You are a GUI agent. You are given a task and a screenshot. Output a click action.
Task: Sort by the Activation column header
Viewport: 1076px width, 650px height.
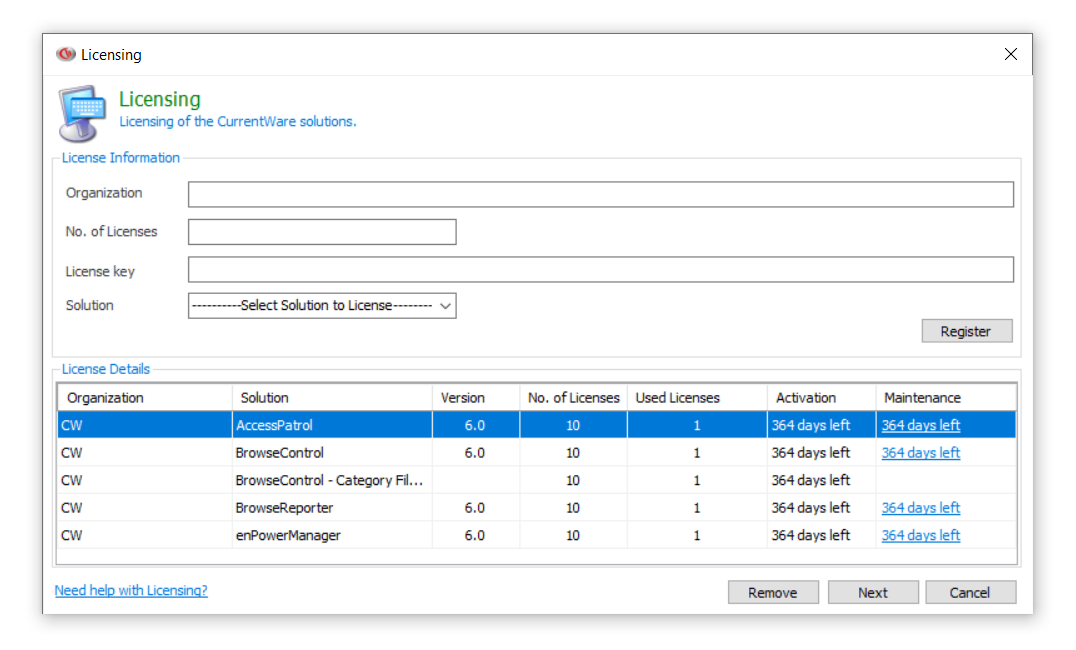click(x=821, y=397)
